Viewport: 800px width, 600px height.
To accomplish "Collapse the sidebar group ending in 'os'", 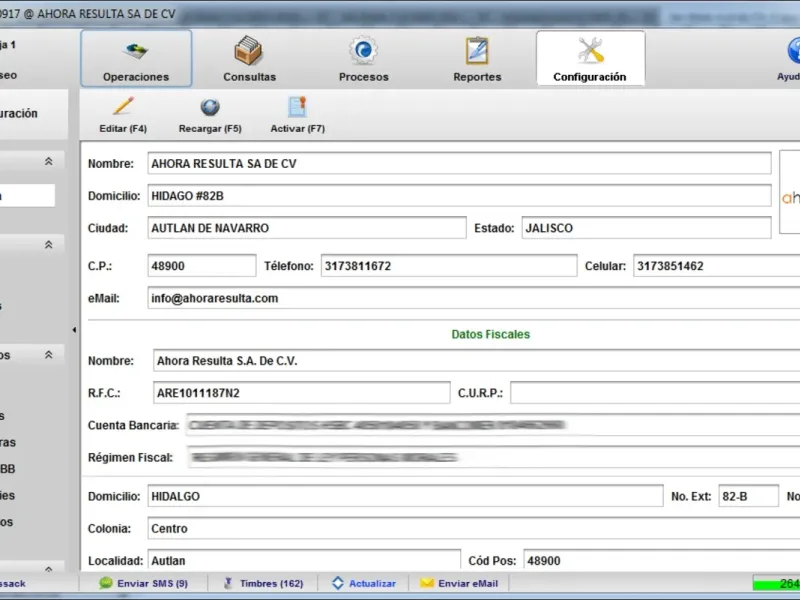I will point(48,354).
